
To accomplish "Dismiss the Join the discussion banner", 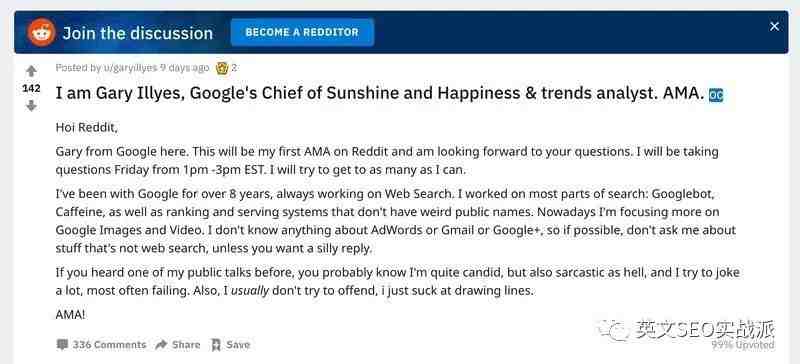I will point(774,27).
